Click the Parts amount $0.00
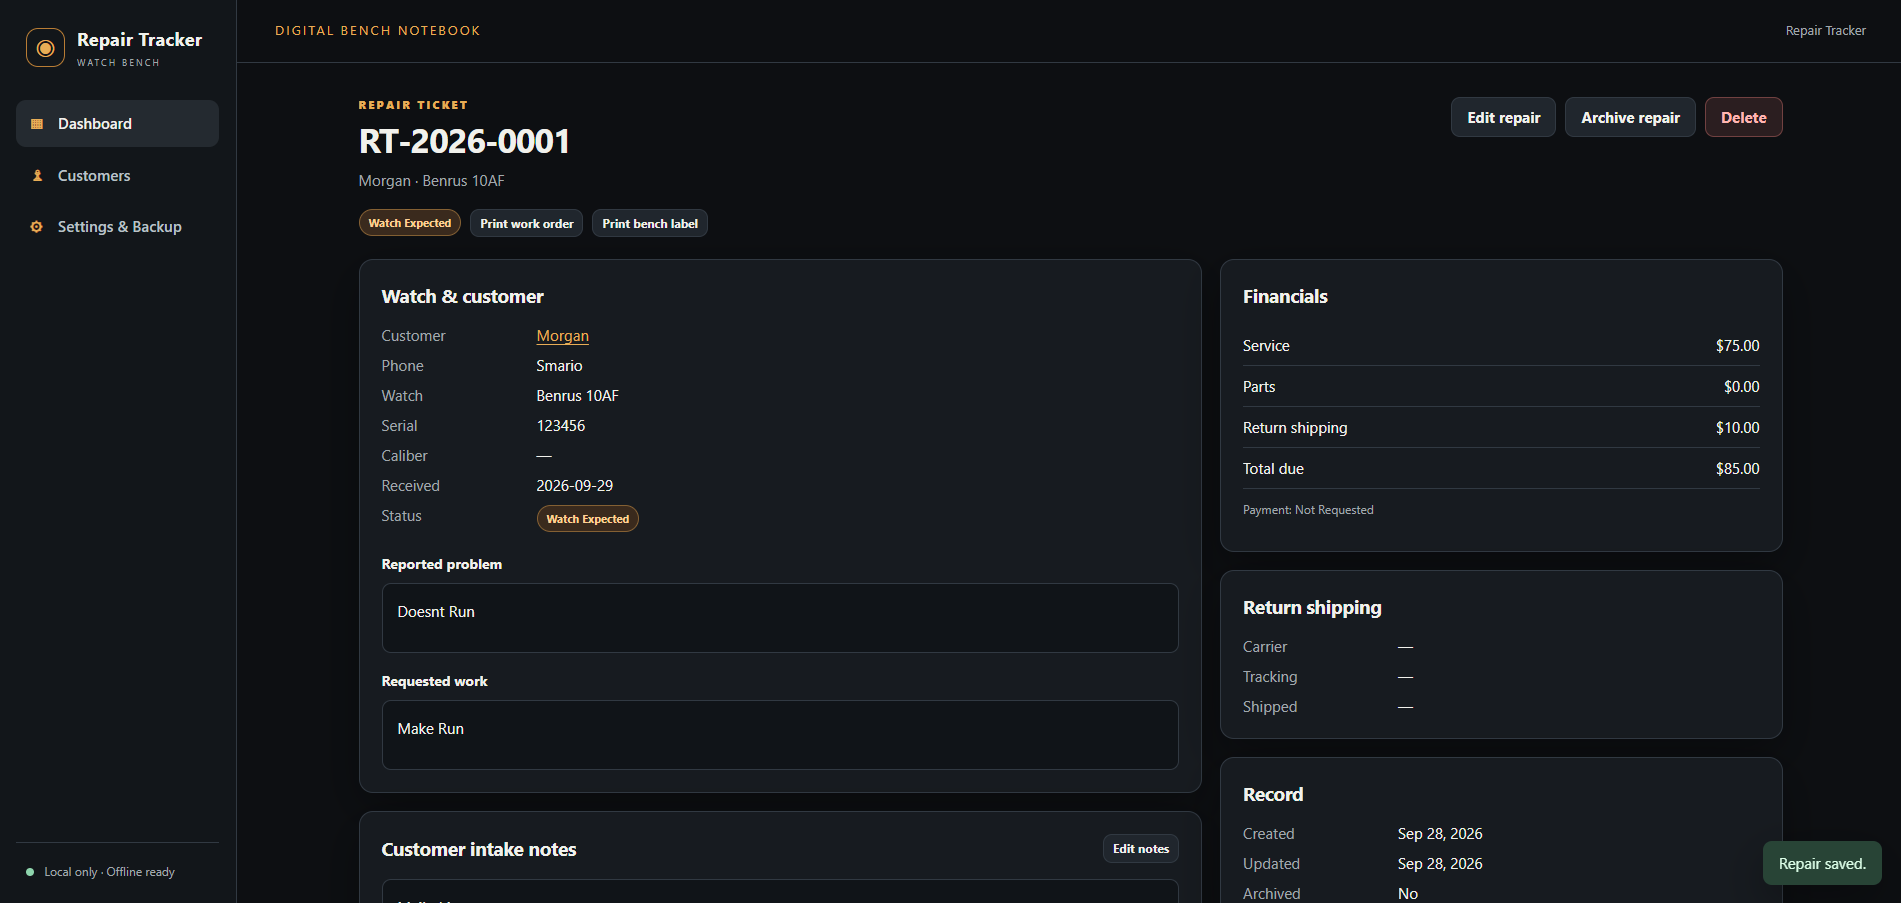The height and width of the screenshot is (903, 1901). click(1741, 387)
